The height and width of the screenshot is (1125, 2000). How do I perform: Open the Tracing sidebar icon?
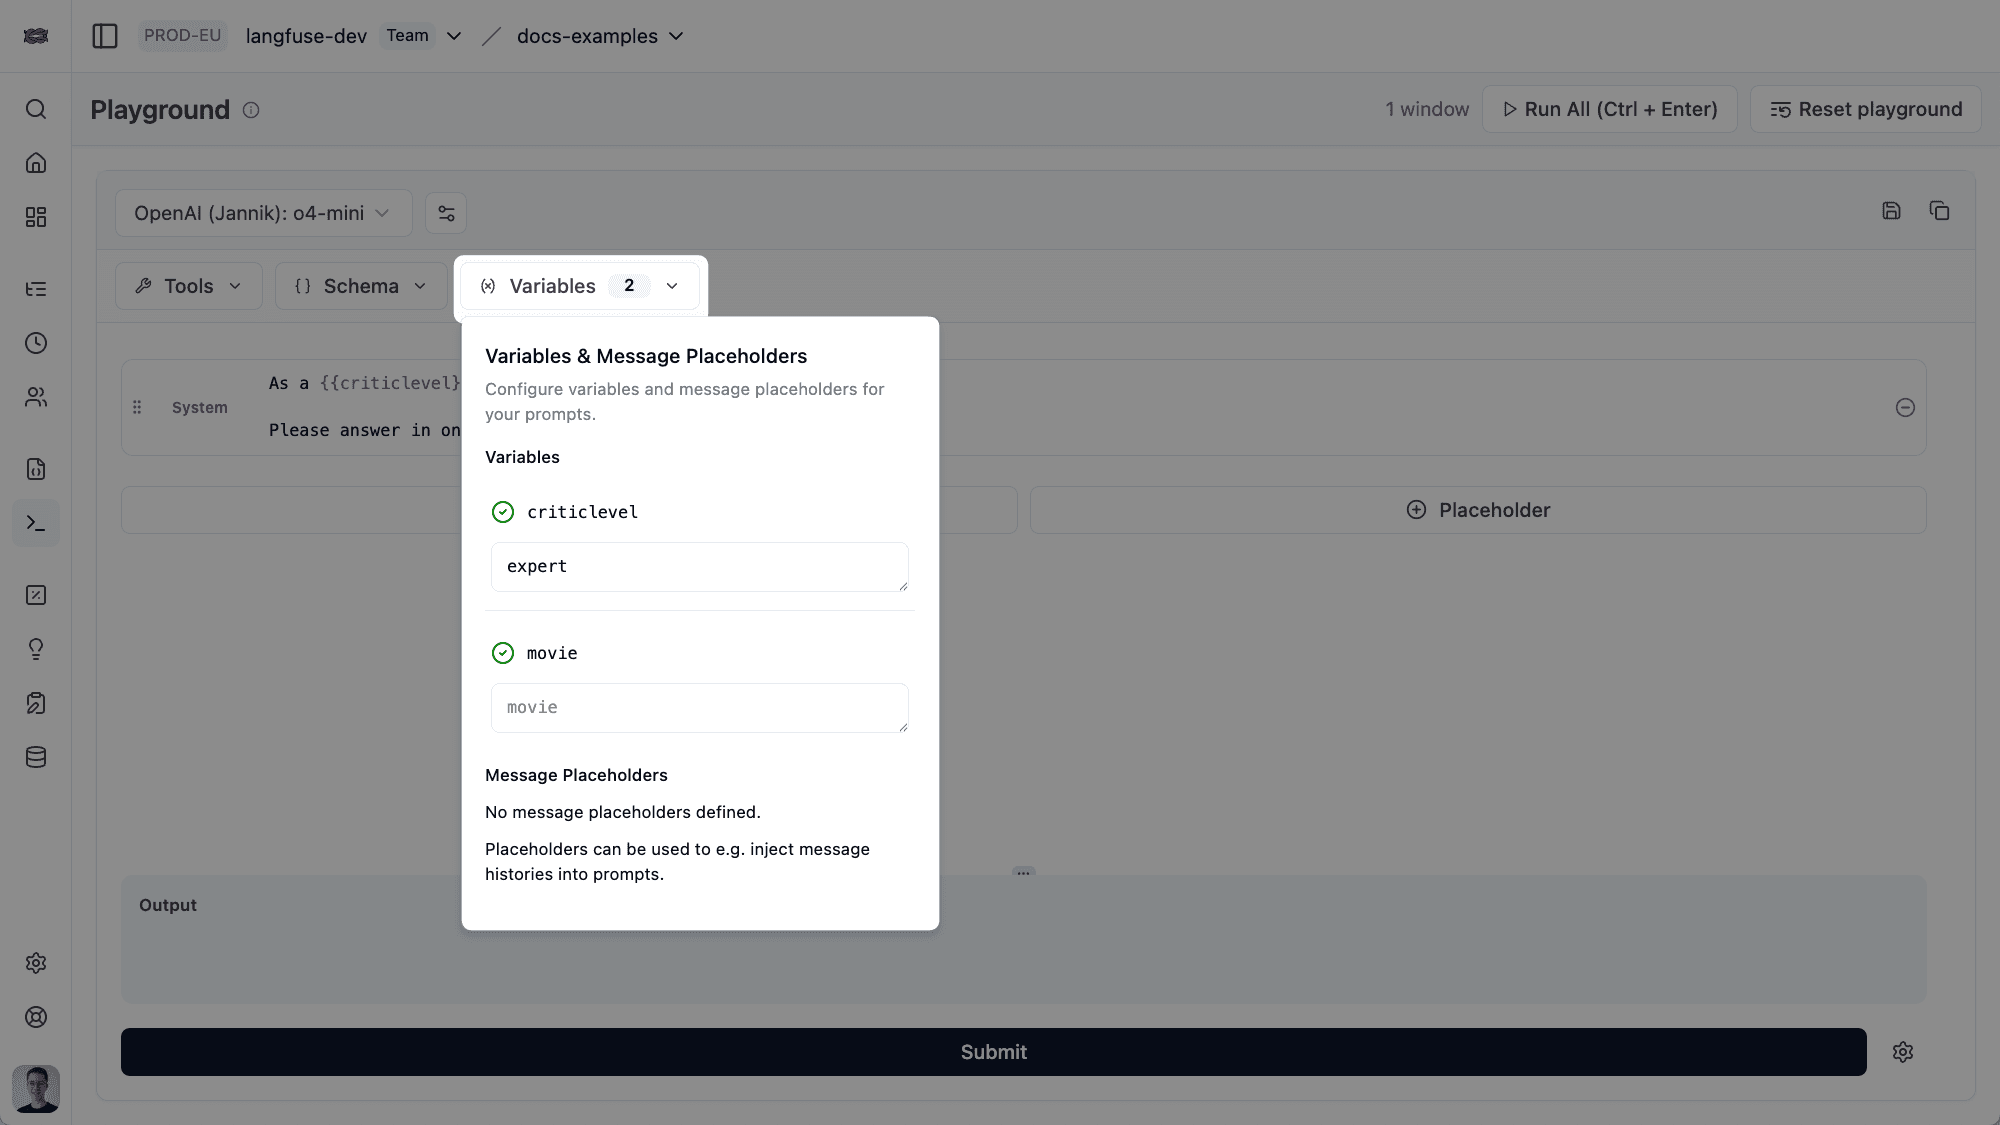36,289
